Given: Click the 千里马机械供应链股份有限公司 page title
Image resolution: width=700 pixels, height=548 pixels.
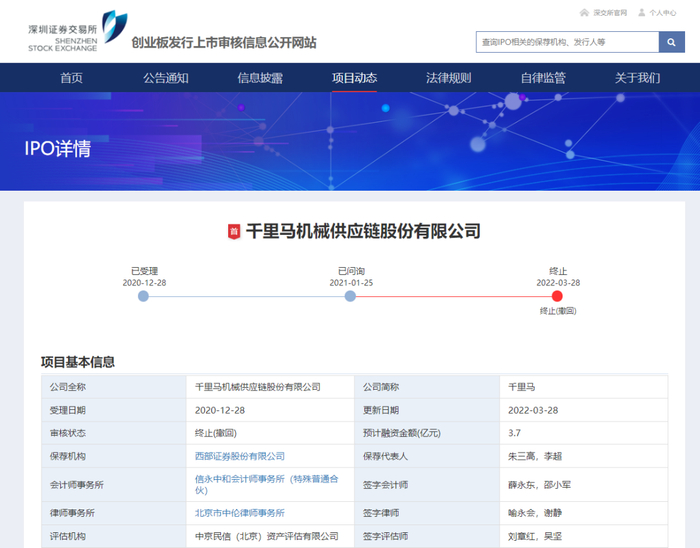Looking at the screenshot, I should point(363,231).
